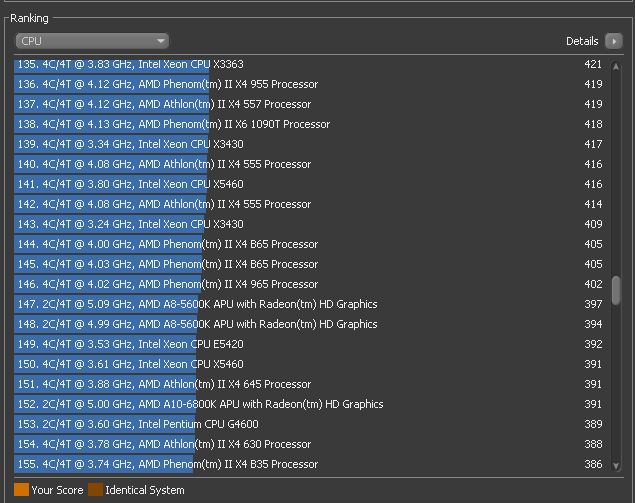Select row 136 Phenom II X4 955

coord(311,84)
